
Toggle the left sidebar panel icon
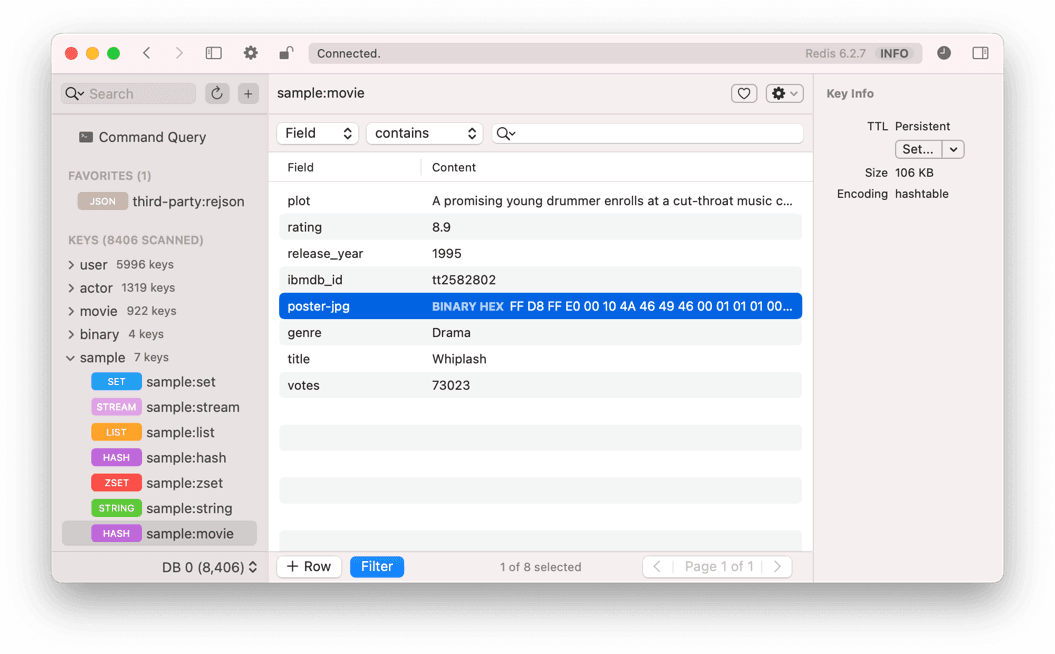pyautogui.click(x=214, y=53)
